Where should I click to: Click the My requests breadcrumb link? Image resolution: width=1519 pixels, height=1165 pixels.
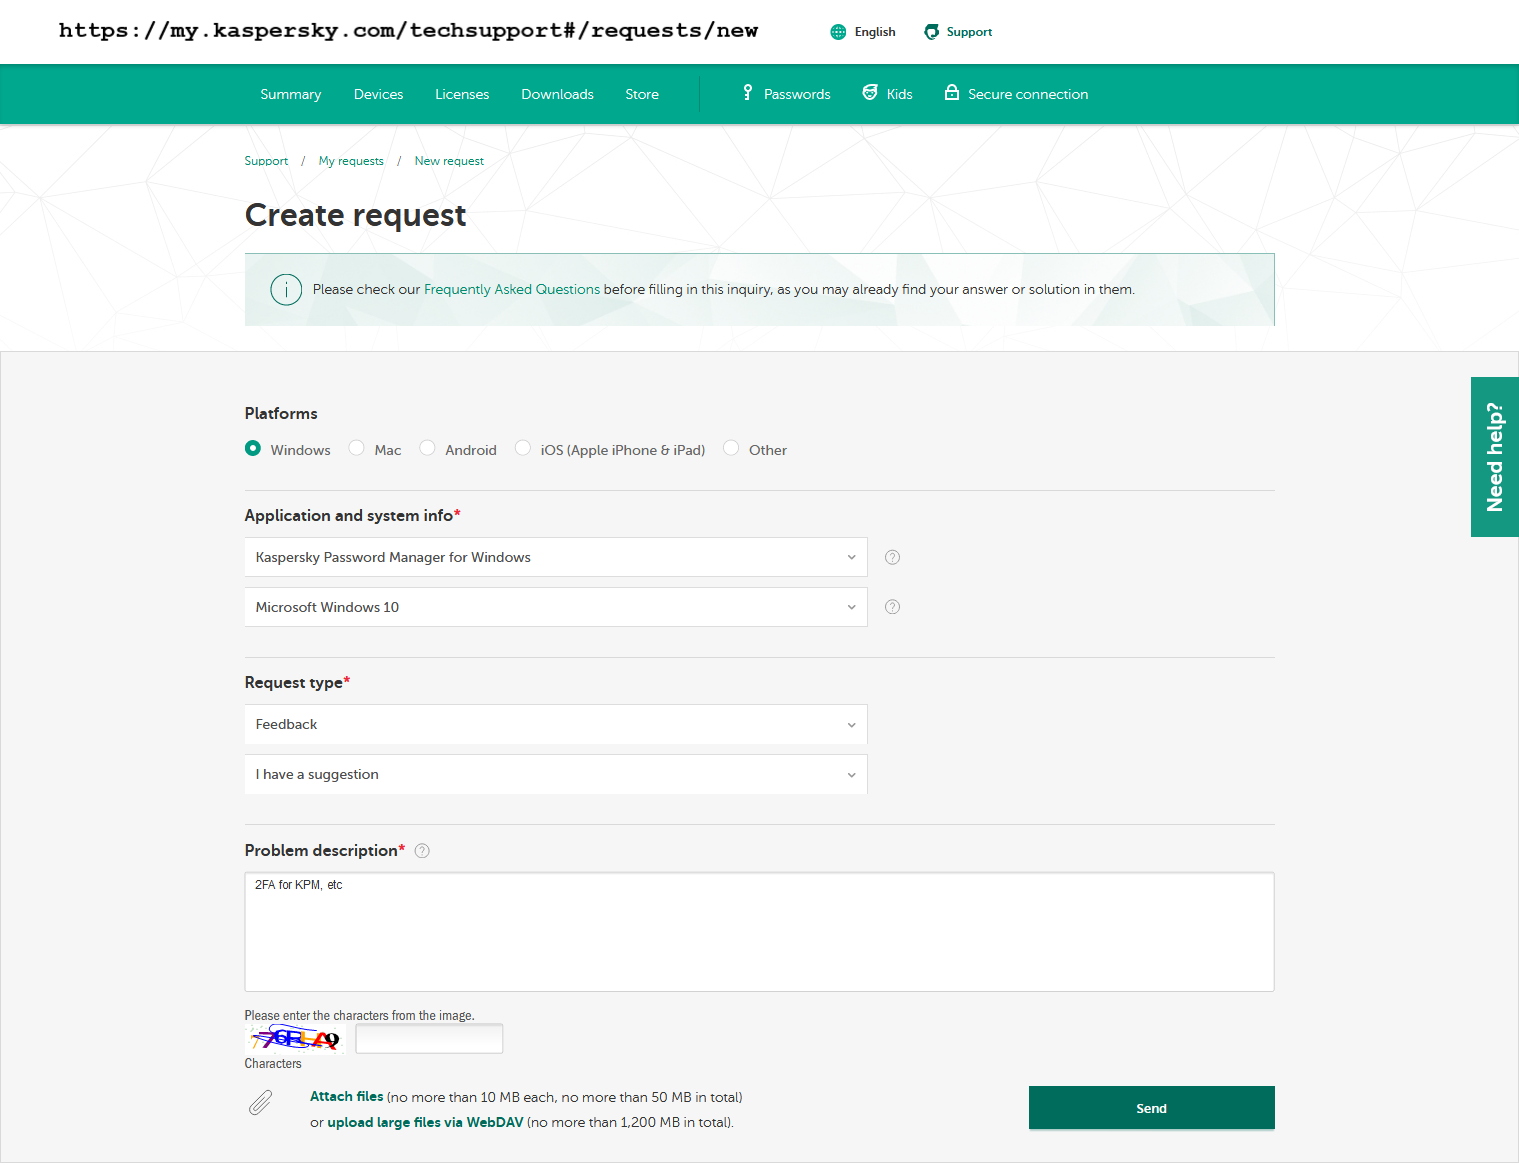click(351, 161)
